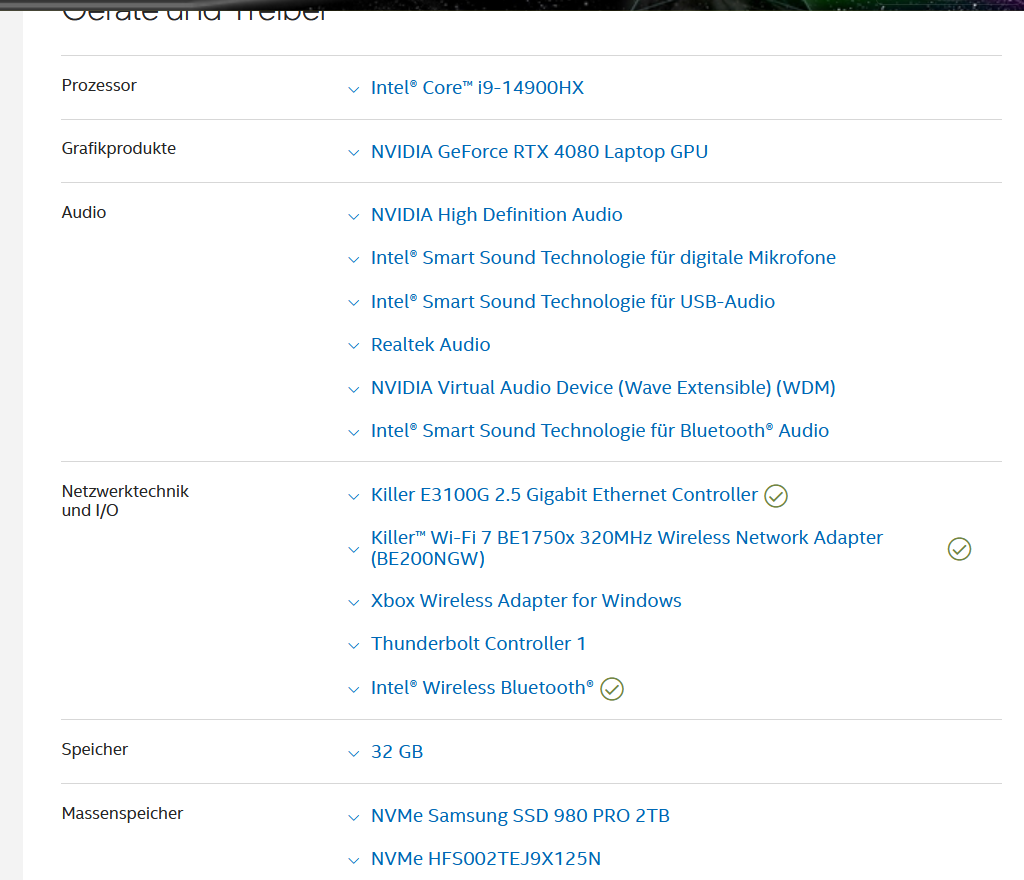Expand Xbox Wireless Adapter chevron
1024x880 pixels.
pos(353,602)
